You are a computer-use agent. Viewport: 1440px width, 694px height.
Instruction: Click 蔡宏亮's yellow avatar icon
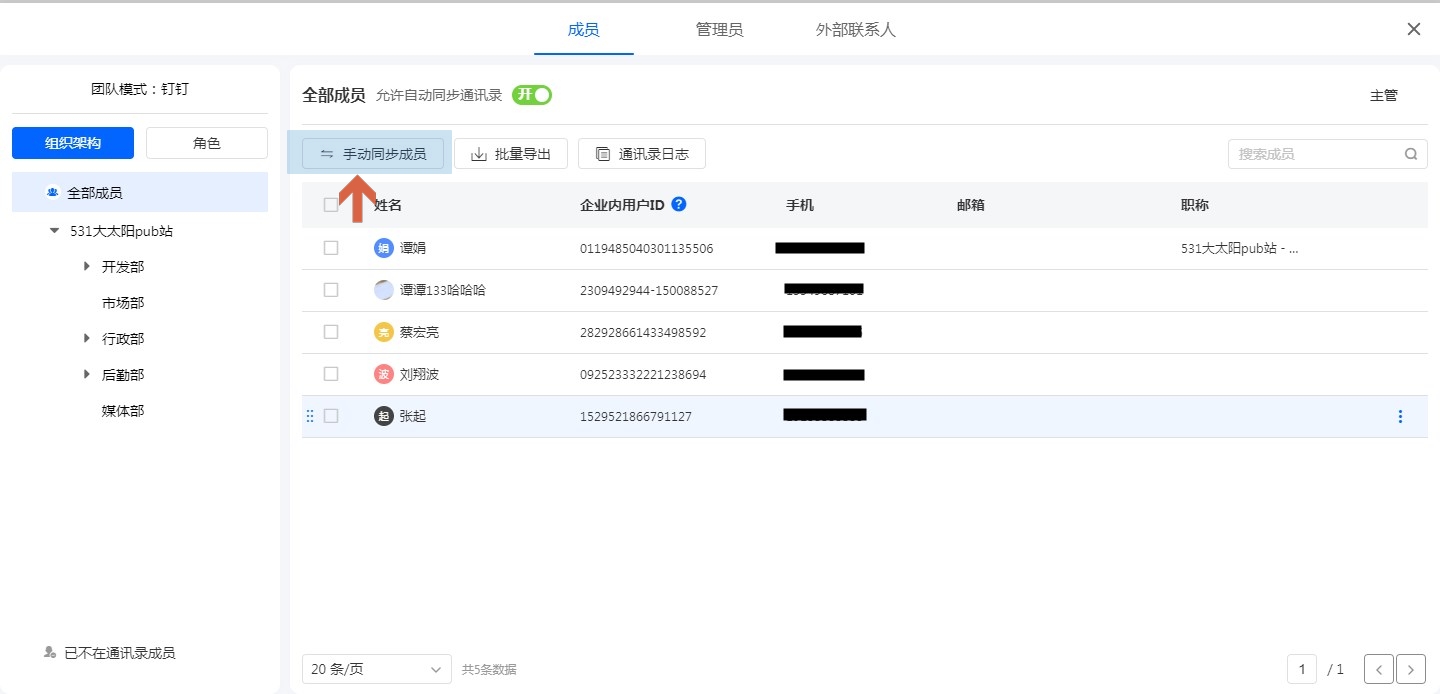384,332
